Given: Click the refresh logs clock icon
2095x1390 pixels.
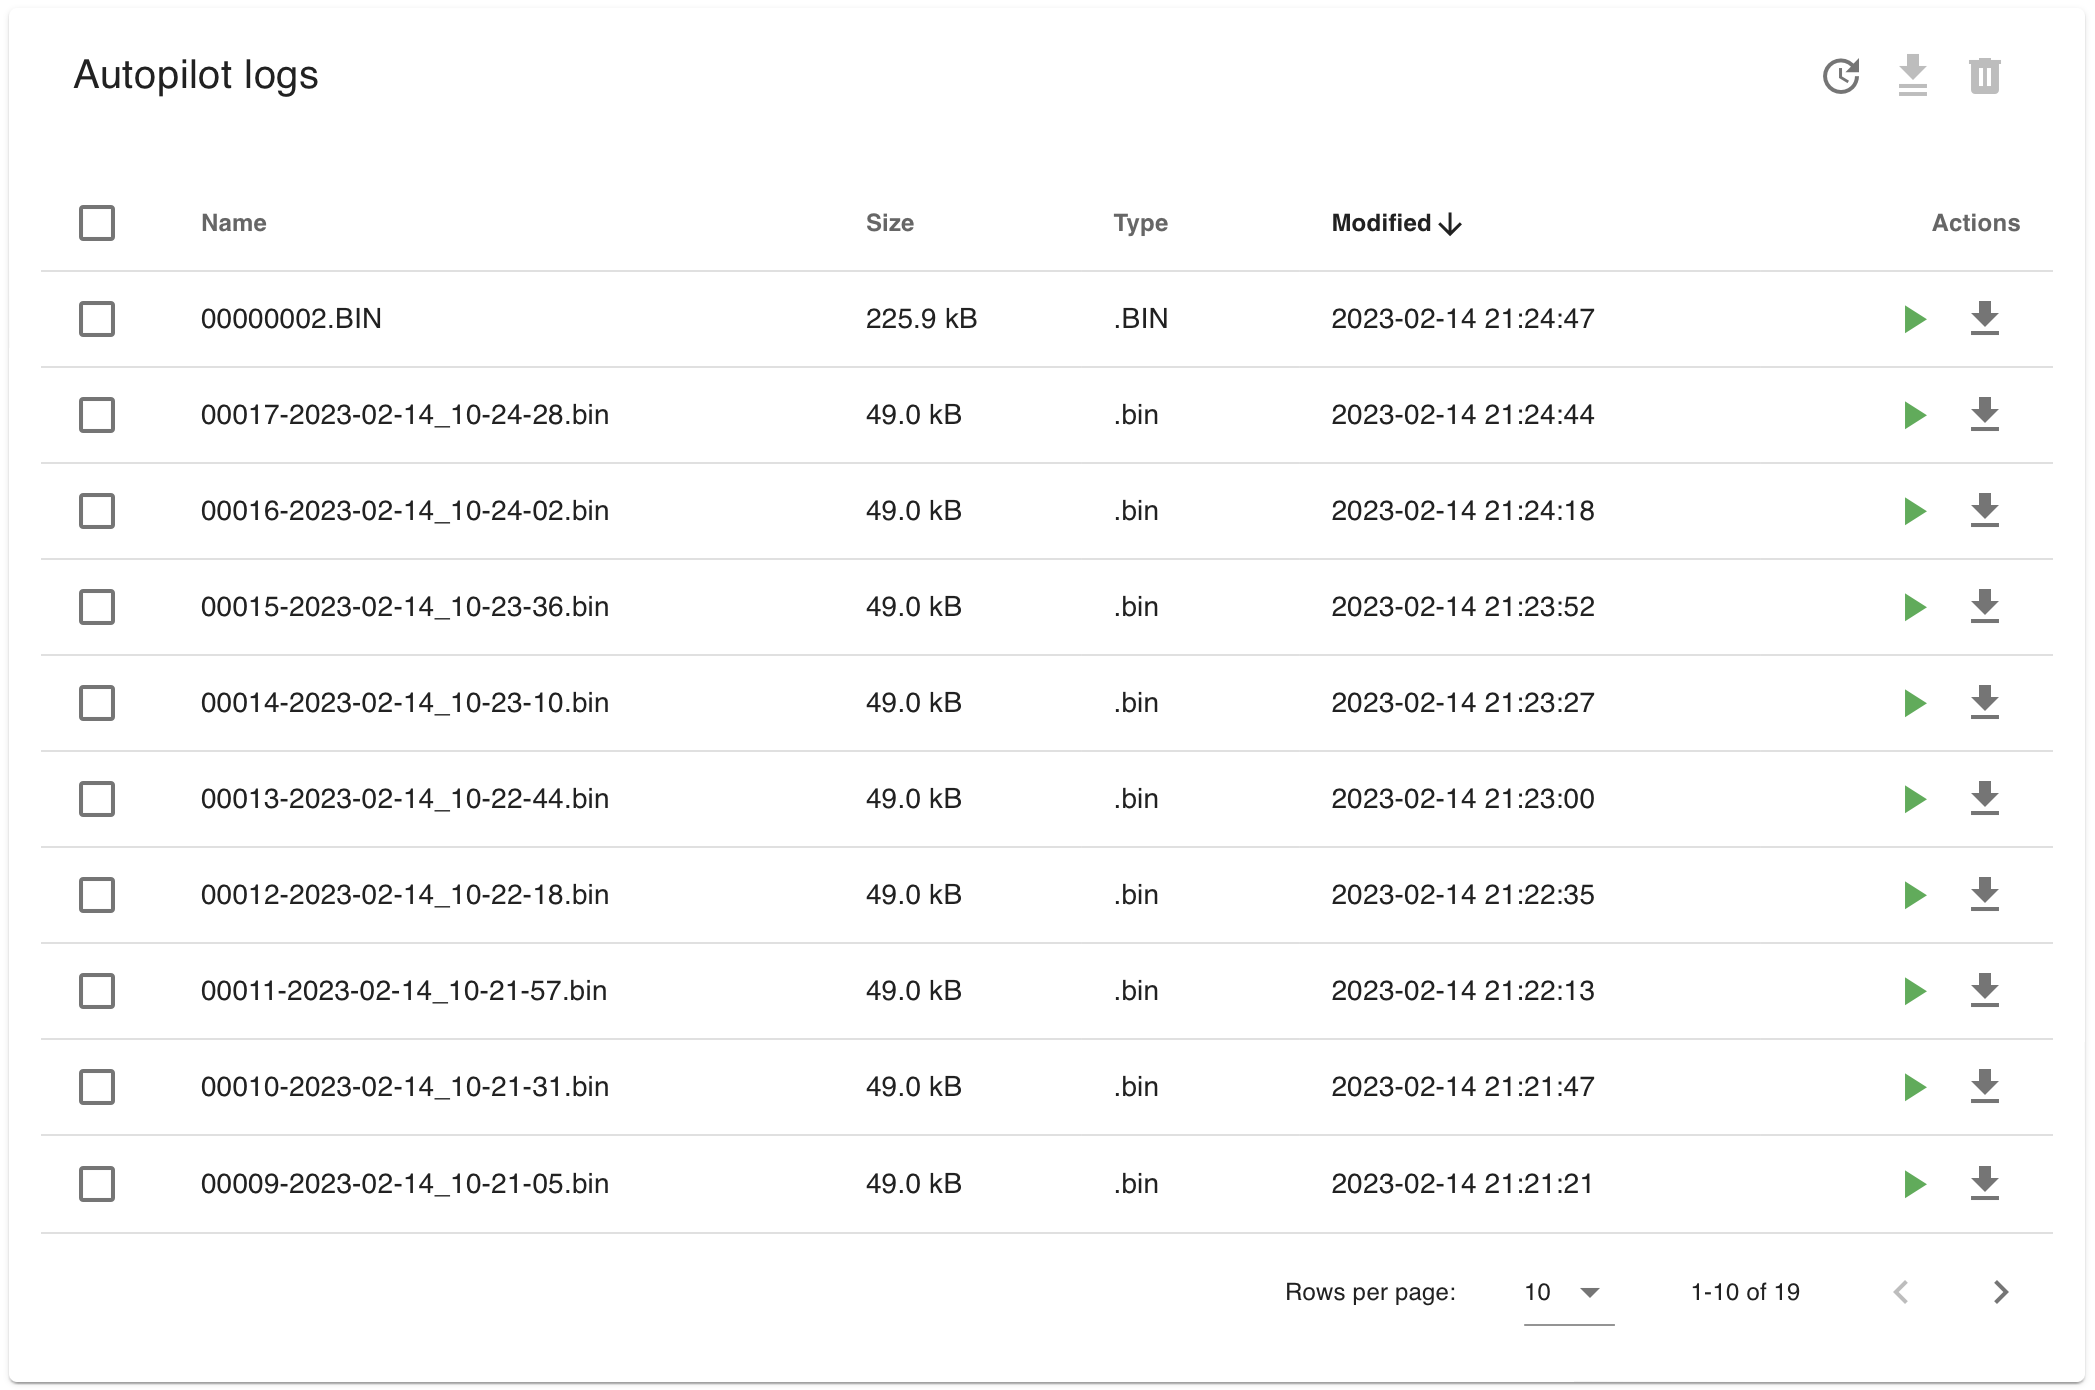Looking at the screenshot, I should click(1840, 76).
